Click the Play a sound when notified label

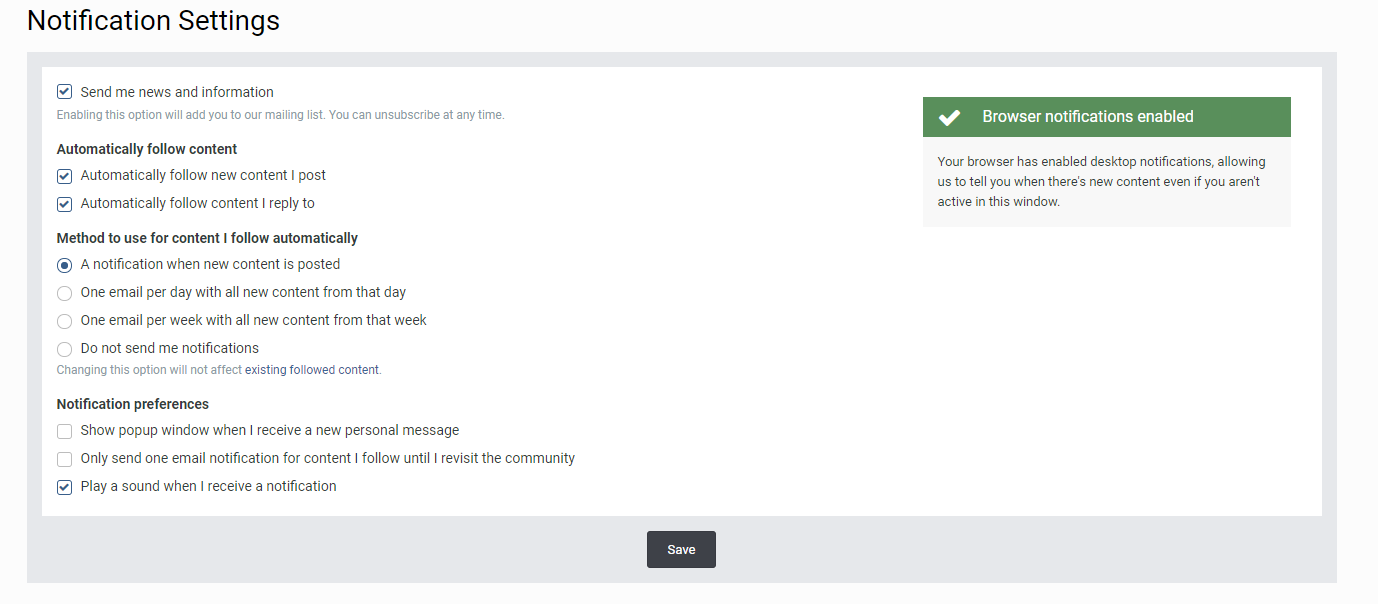(208, 486)
